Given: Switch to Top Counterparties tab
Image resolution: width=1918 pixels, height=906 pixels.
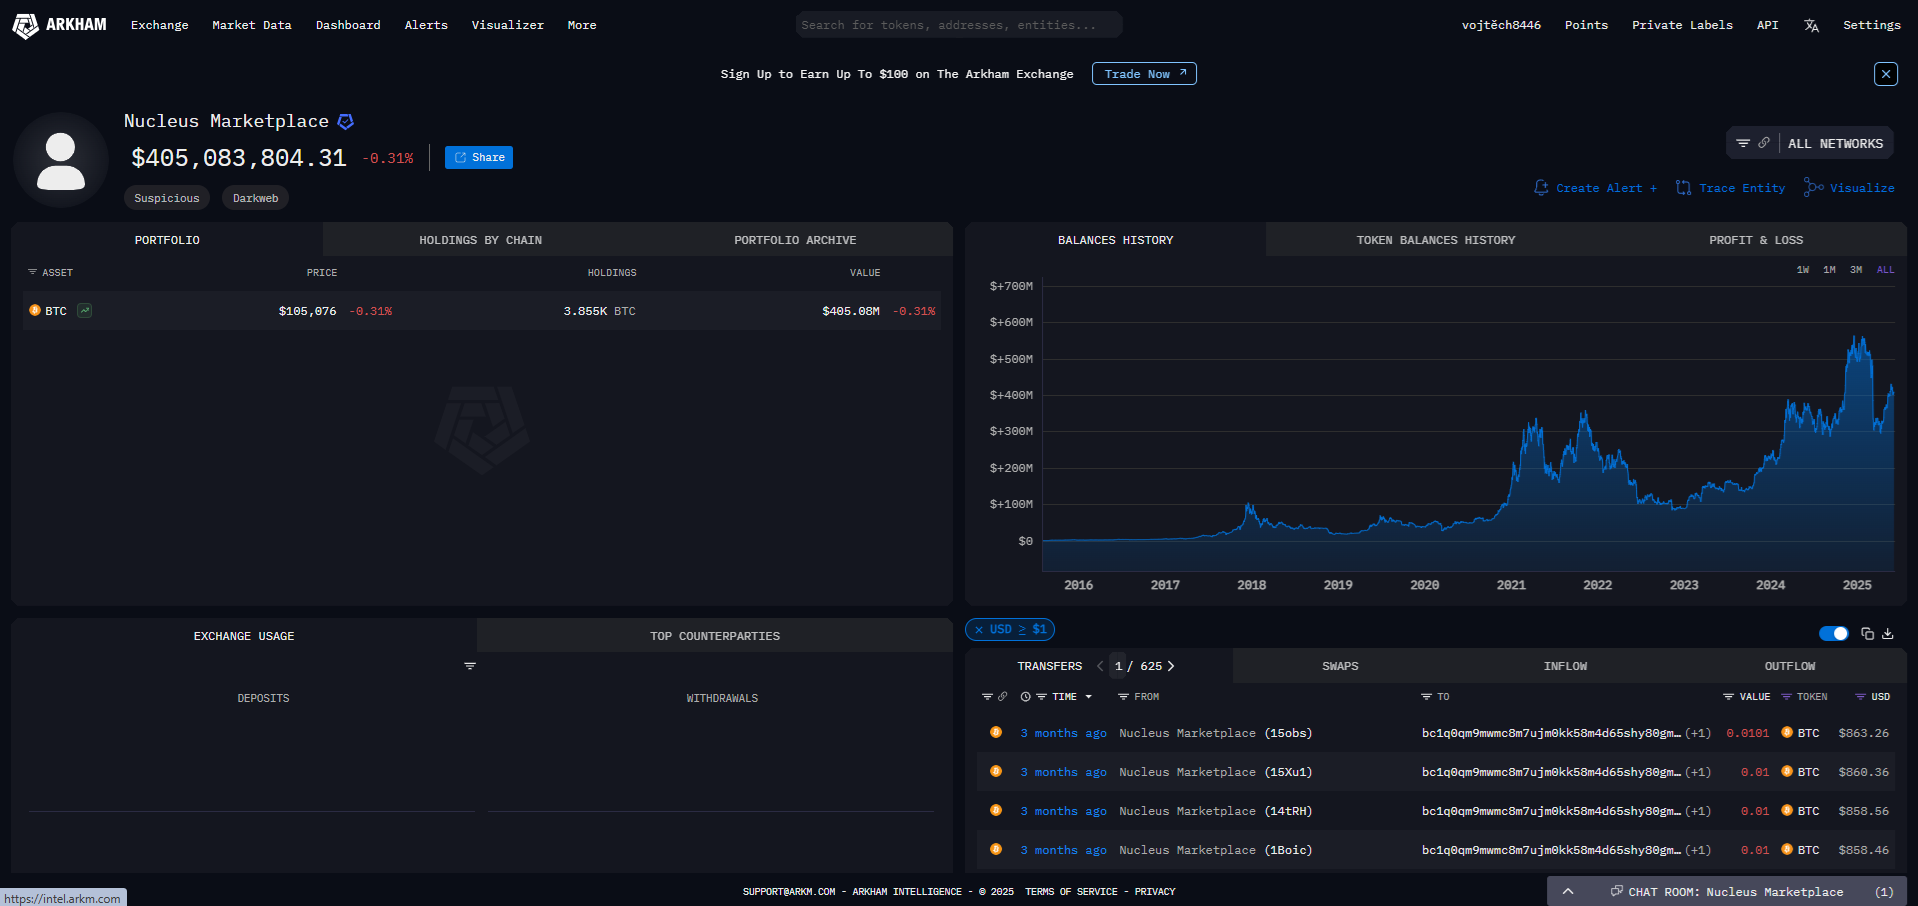Looking at the screenshot, I should pyautogui.click(x=715, y=636).
